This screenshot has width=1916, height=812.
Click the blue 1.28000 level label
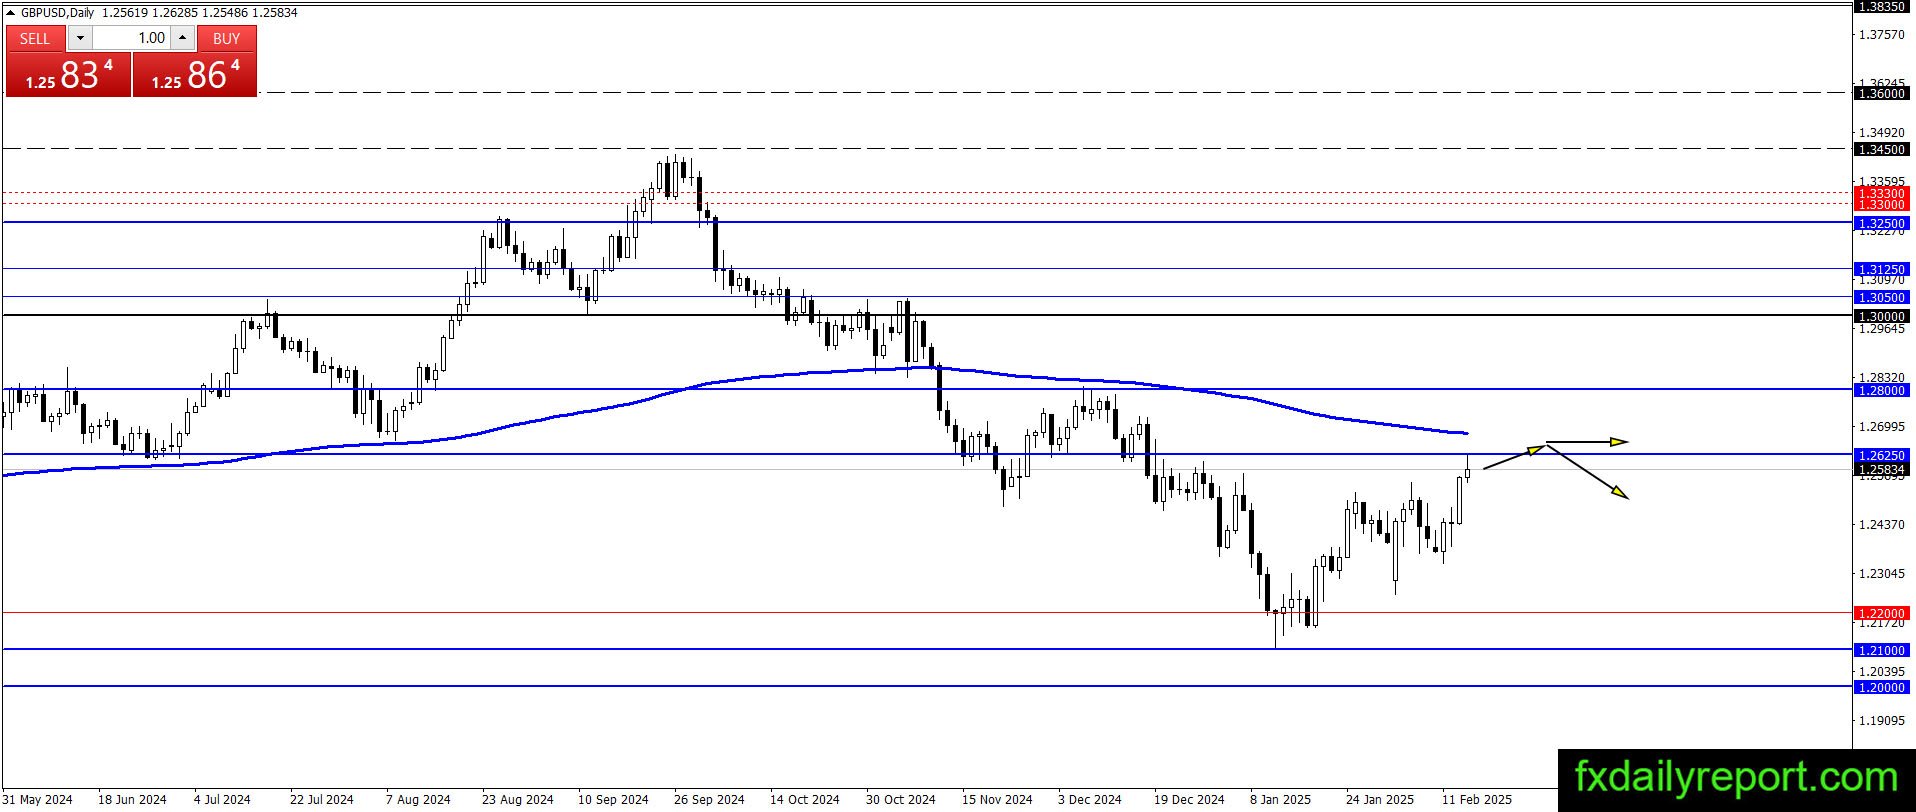1881,390
